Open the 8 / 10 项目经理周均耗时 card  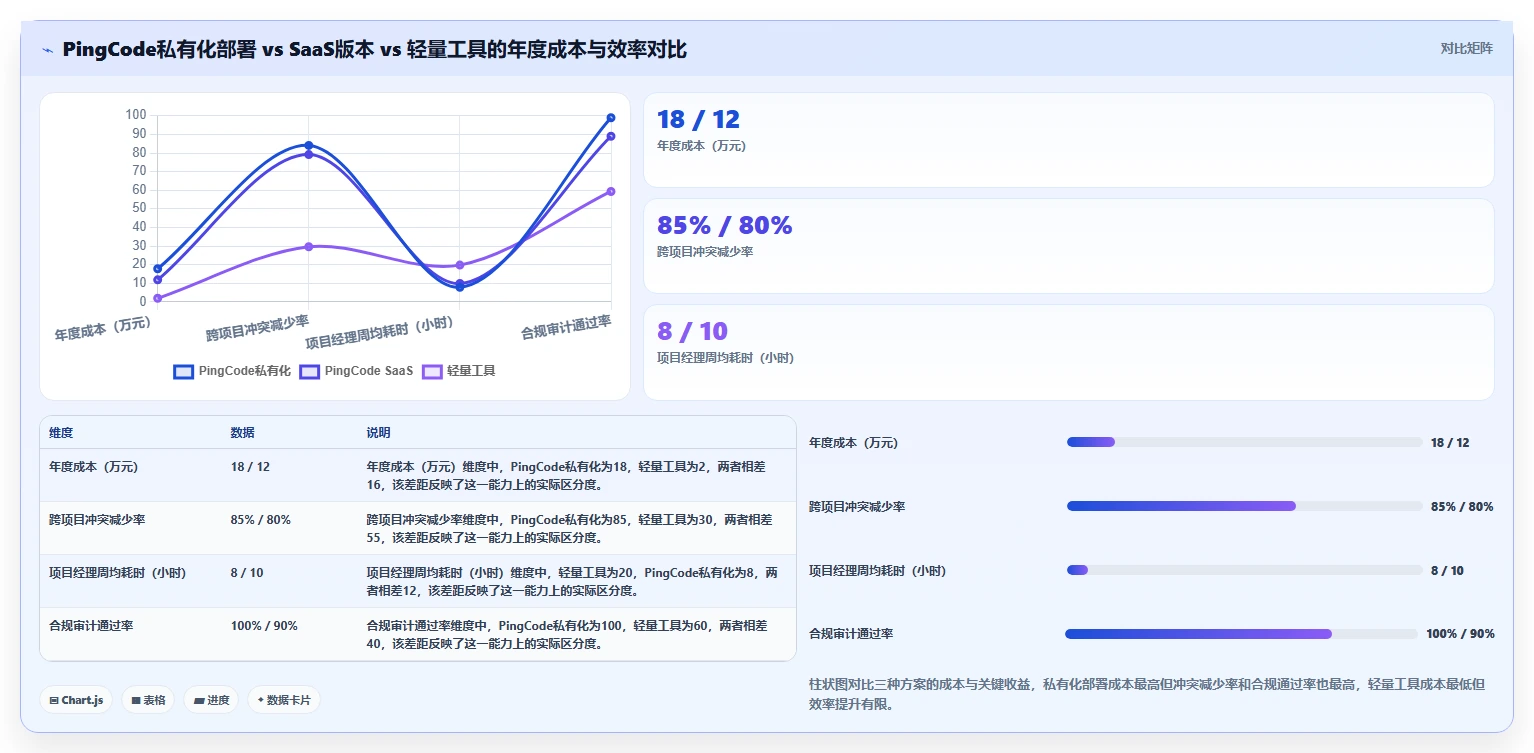(1068, 352)
